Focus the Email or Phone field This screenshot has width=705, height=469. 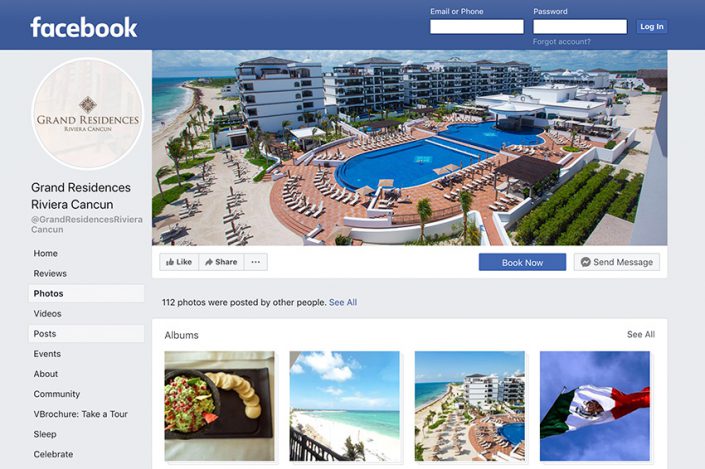[x=477, y=27]
